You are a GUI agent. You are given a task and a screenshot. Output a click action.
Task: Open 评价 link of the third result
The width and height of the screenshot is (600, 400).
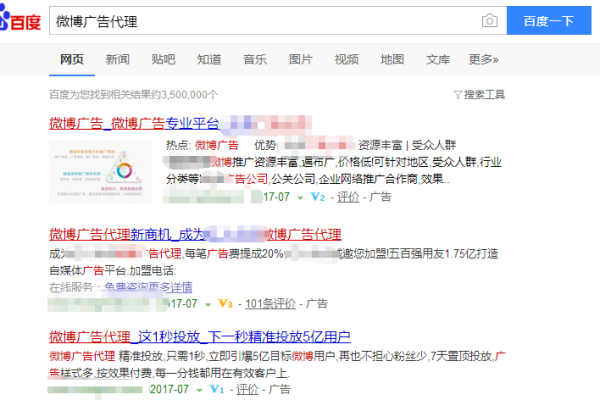(247, 390)
